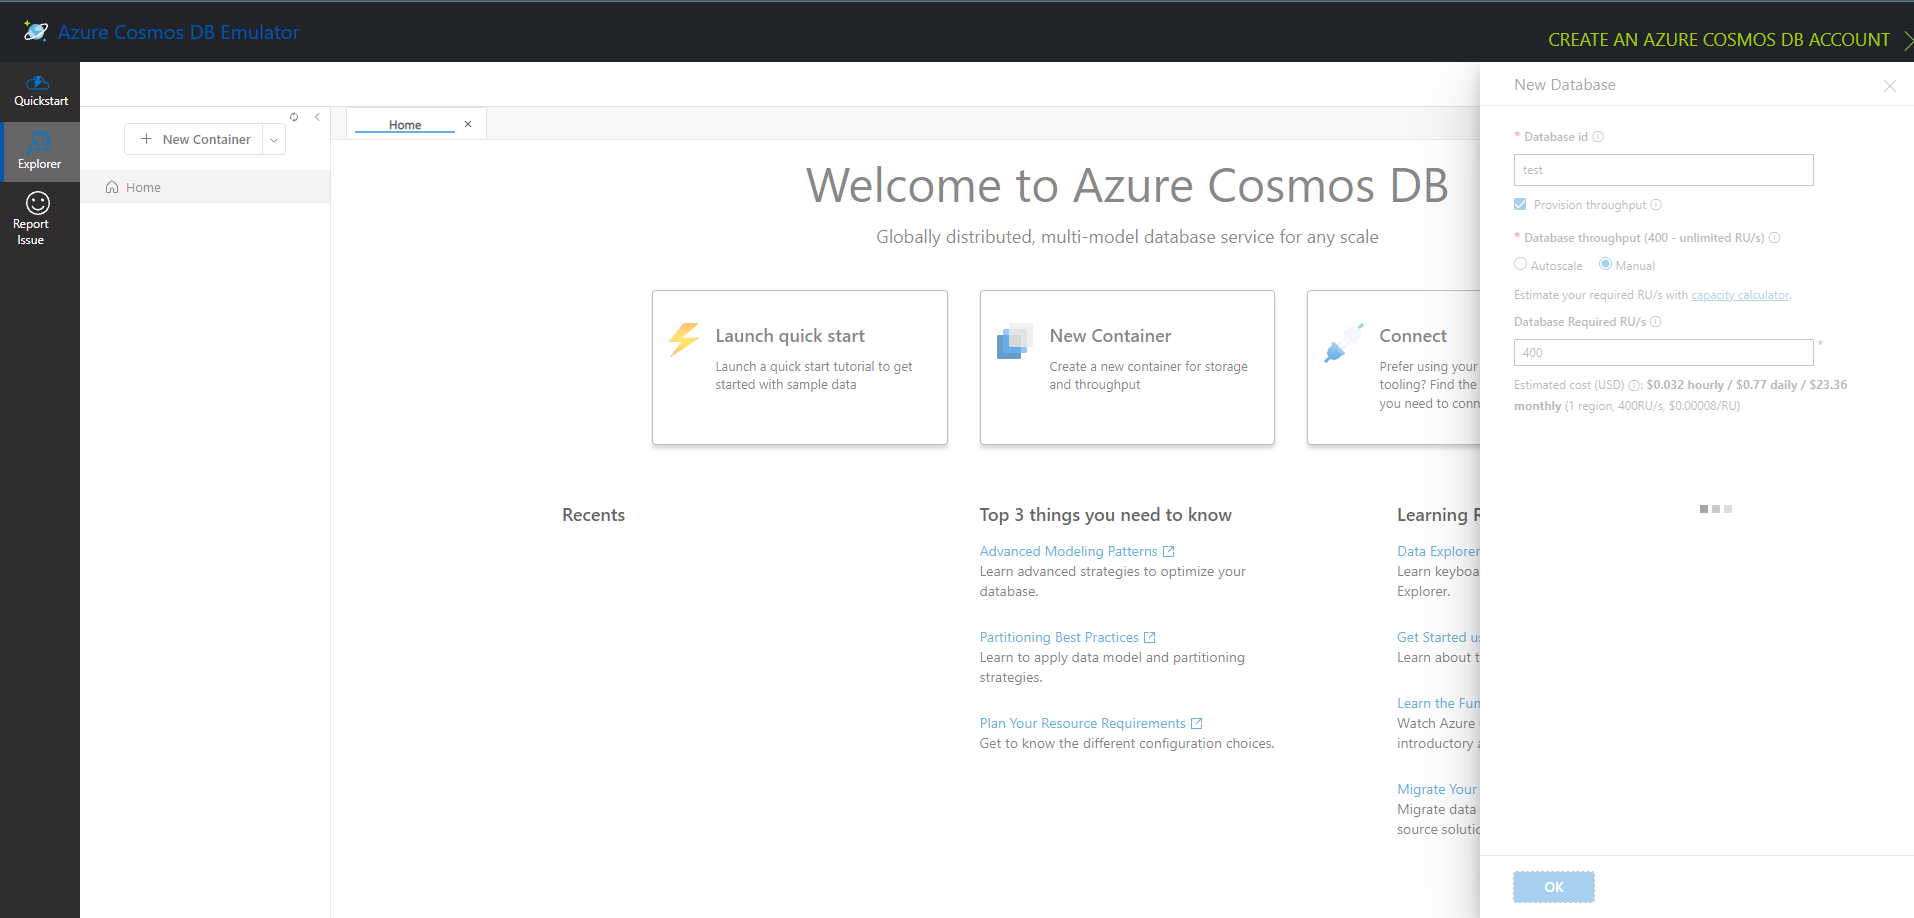Click the Azure Cosmos DB Emulator logo icon
Image resolution: width=1914 pixels, height=918 pixels.
pyautogui.click(x=36, y=31)
